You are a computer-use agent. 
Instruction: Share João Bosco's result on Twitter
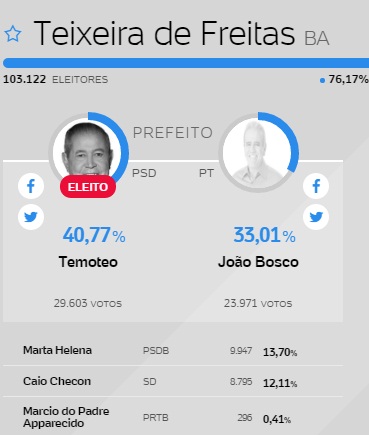pos(316,217)
